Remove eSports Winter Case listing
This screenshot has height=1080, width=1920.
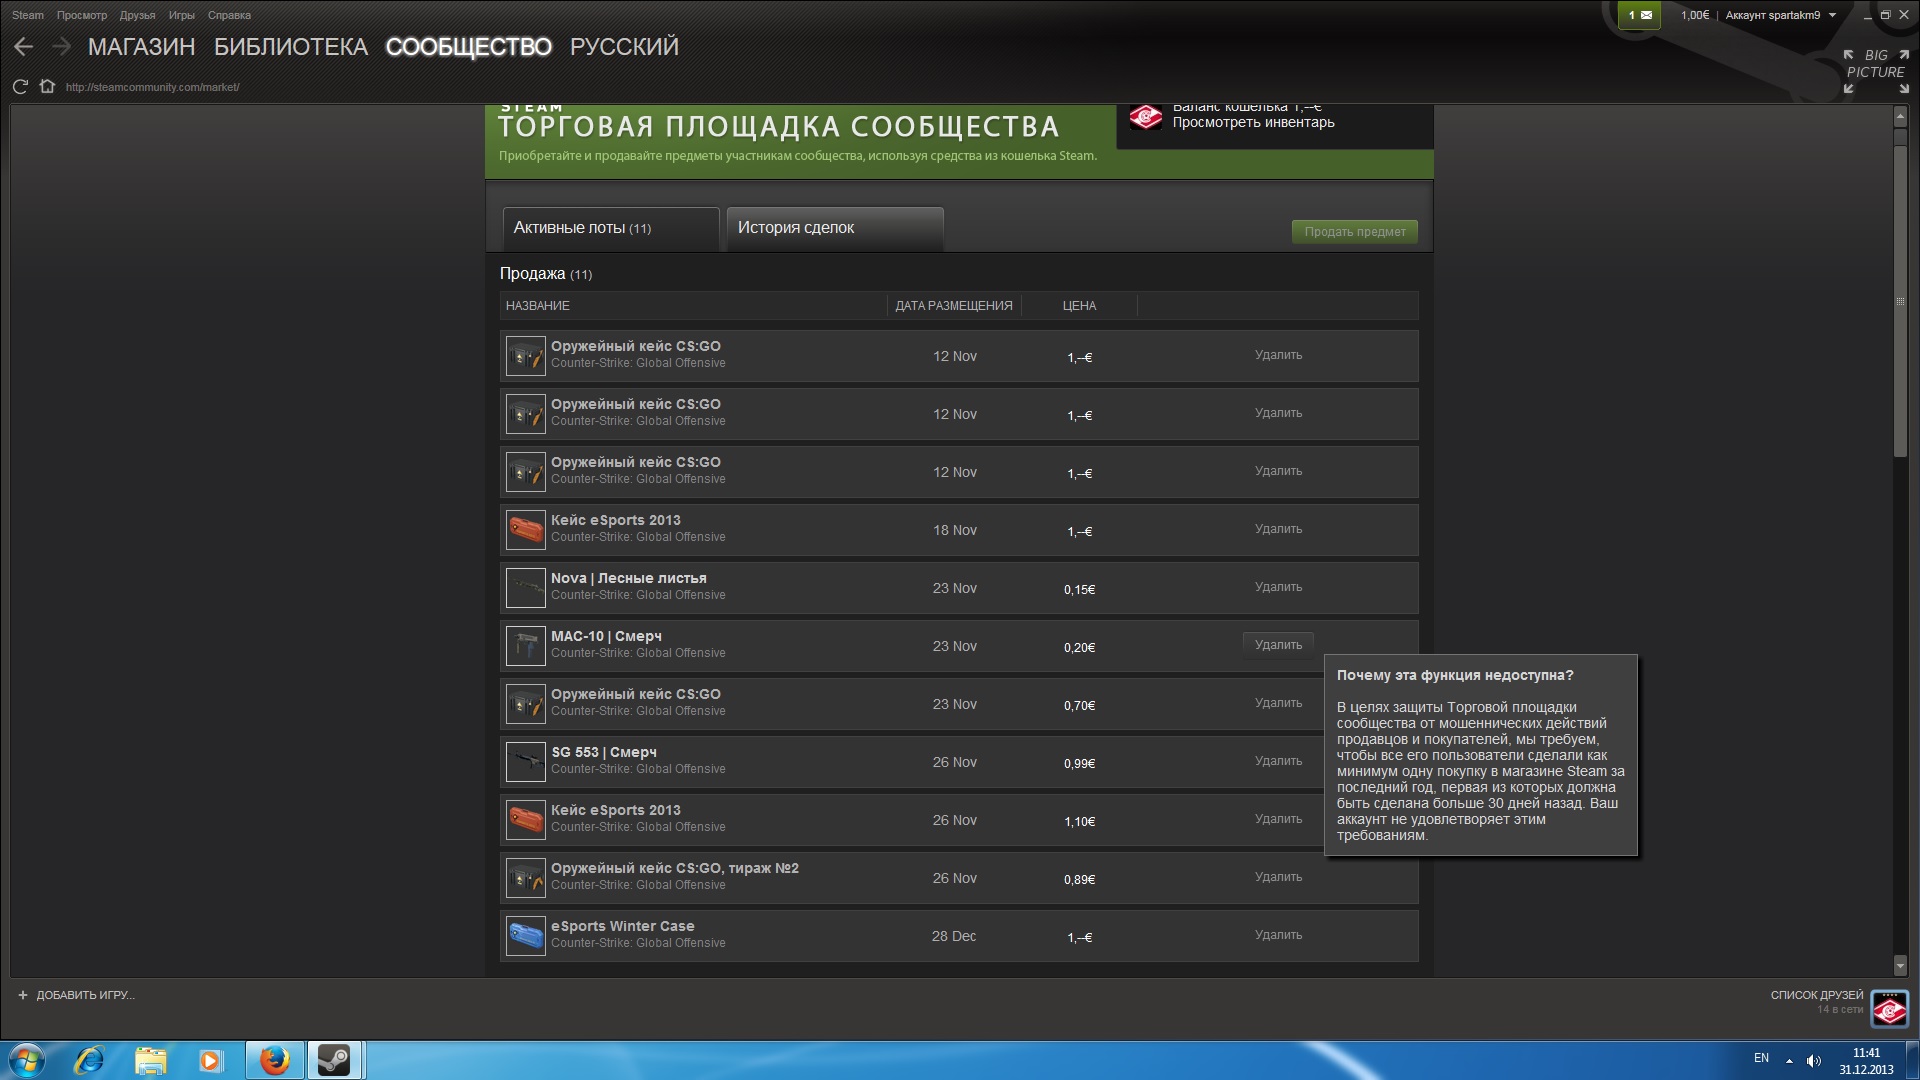1278,935
